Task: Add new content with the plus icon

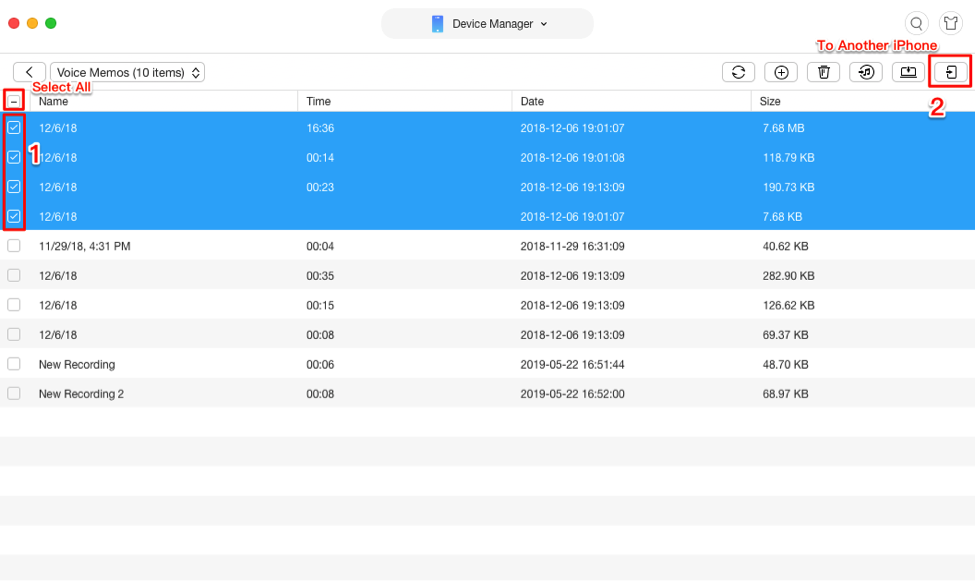Action: [x=781, y=72]
